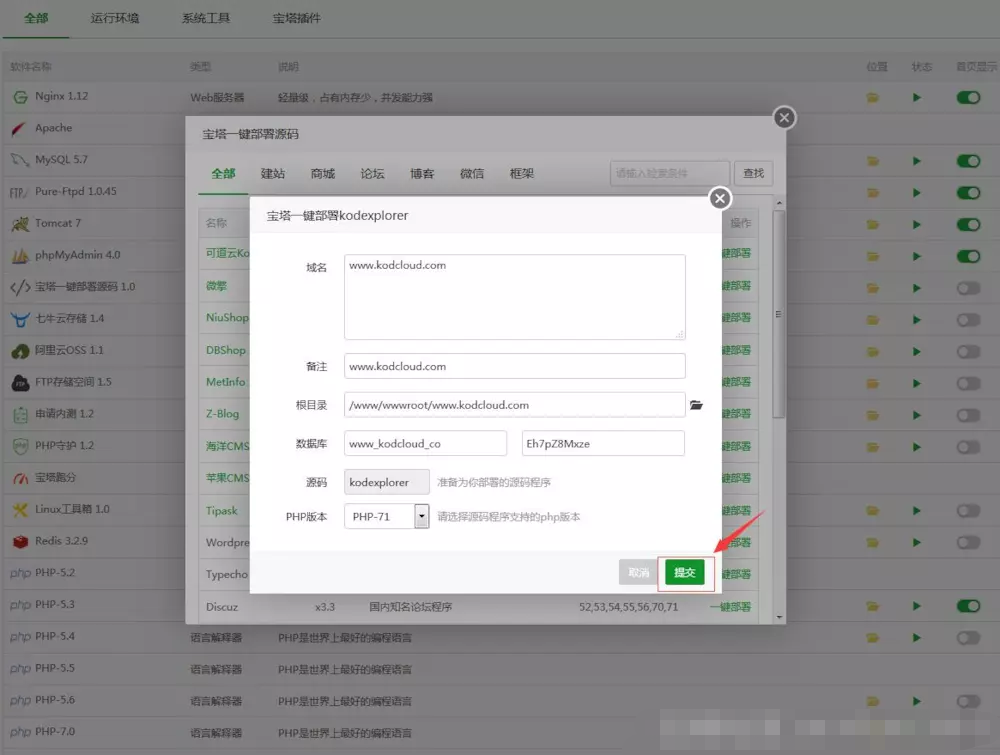Select the 框架 category tab
The height and width of the screenshot is (755, 1000).
522,173
